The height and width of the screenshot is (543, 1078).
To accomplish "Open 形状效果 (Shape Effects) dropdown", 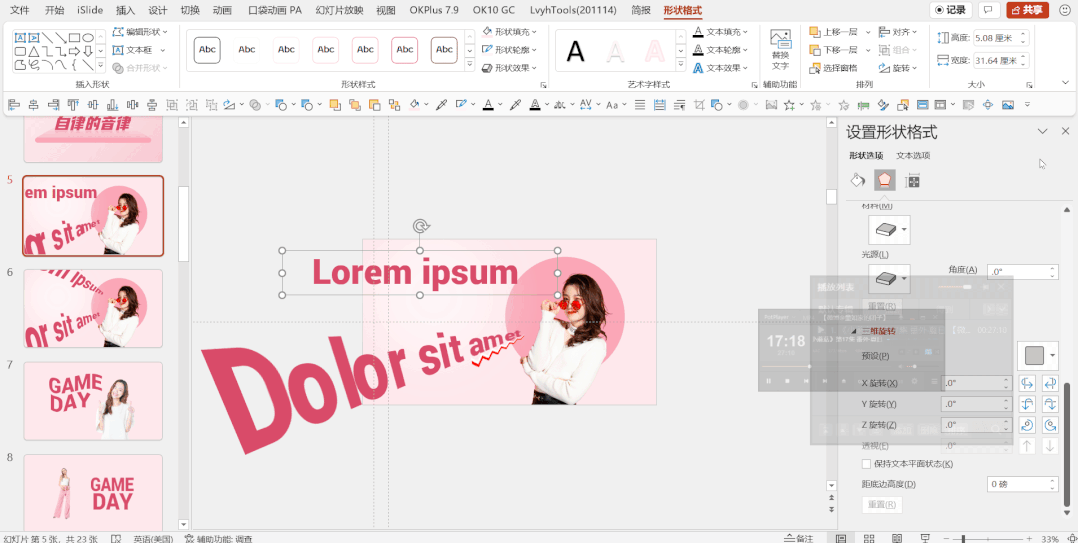I will [509, 67].
